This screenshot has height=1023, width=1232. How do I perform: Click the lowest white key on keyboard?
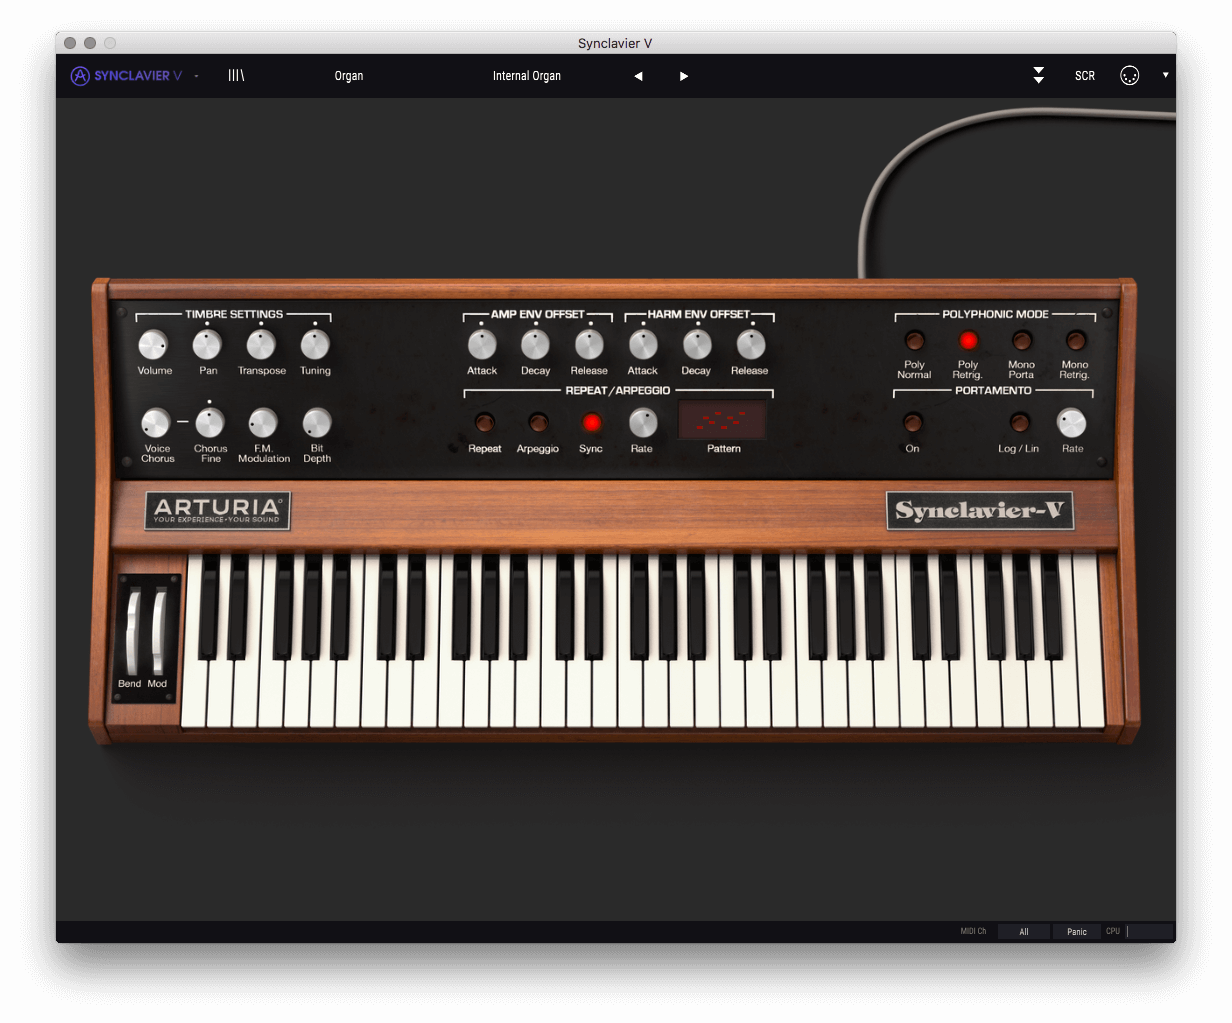[193, 695]
